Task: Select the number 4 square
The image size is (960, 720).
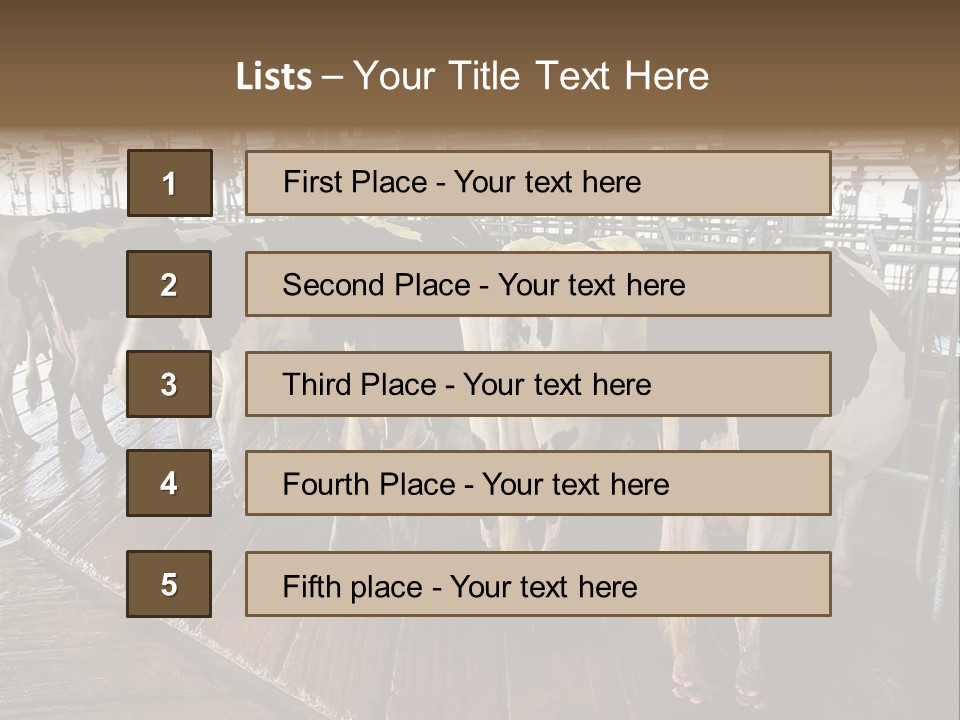Action: tap(169, 483)
